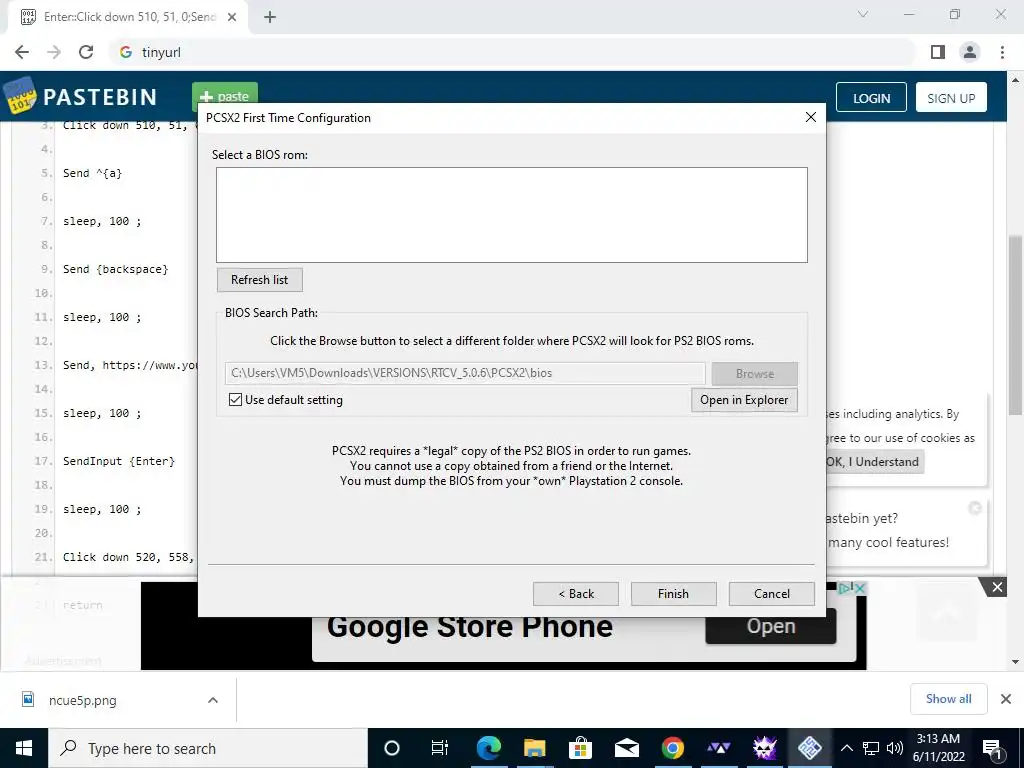Click the code line 'SendInput {Enter}'
The height and width of the screenshot is (768, 1024).
119,461
